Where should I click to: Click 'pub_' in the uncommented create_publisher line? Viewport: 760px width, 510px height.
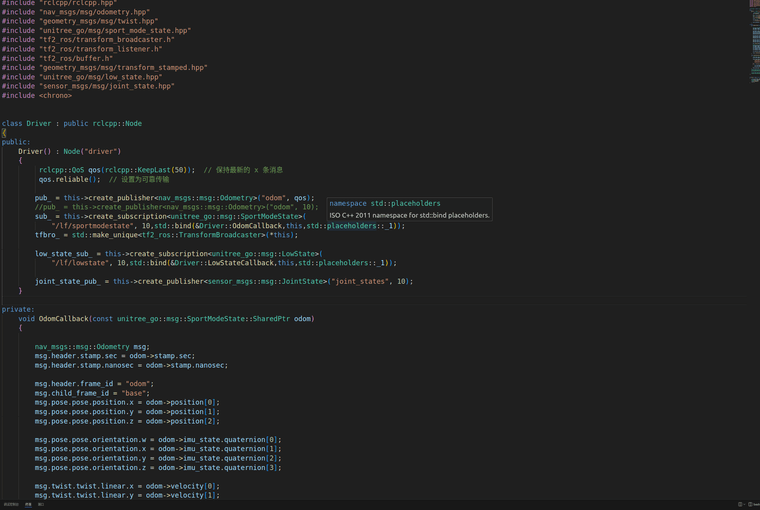tap(43, 198)
